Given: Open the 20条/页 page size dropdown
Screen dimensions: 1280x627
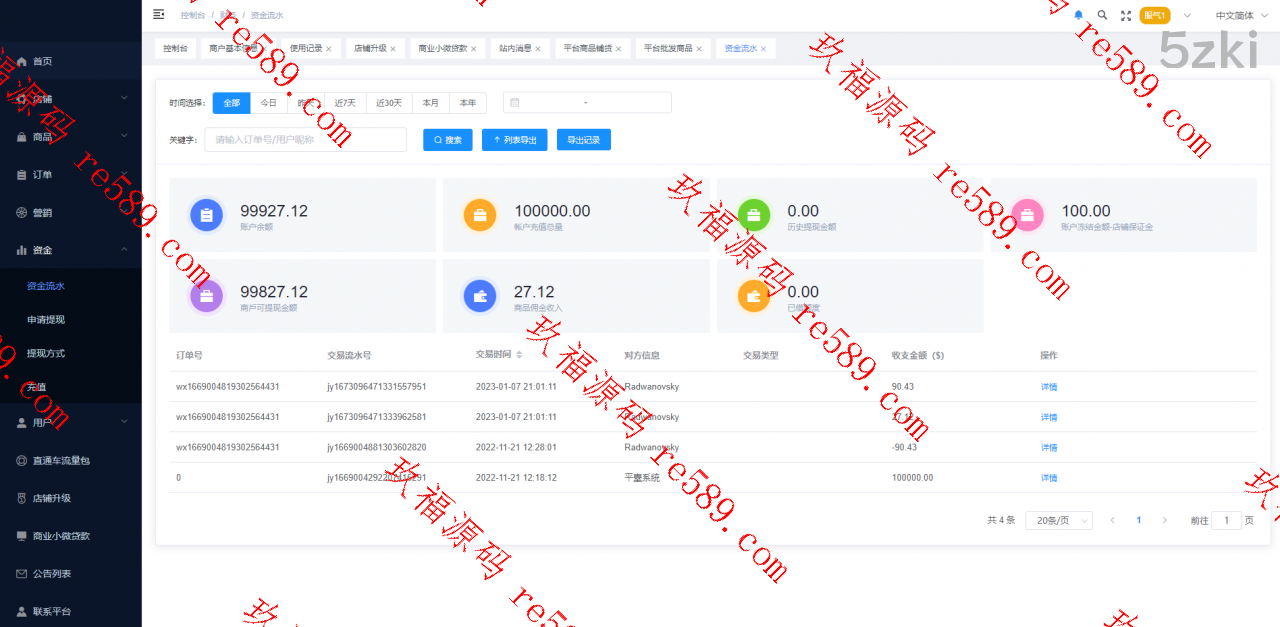Looking at the screenshot, I should [x=1058, y=520].
